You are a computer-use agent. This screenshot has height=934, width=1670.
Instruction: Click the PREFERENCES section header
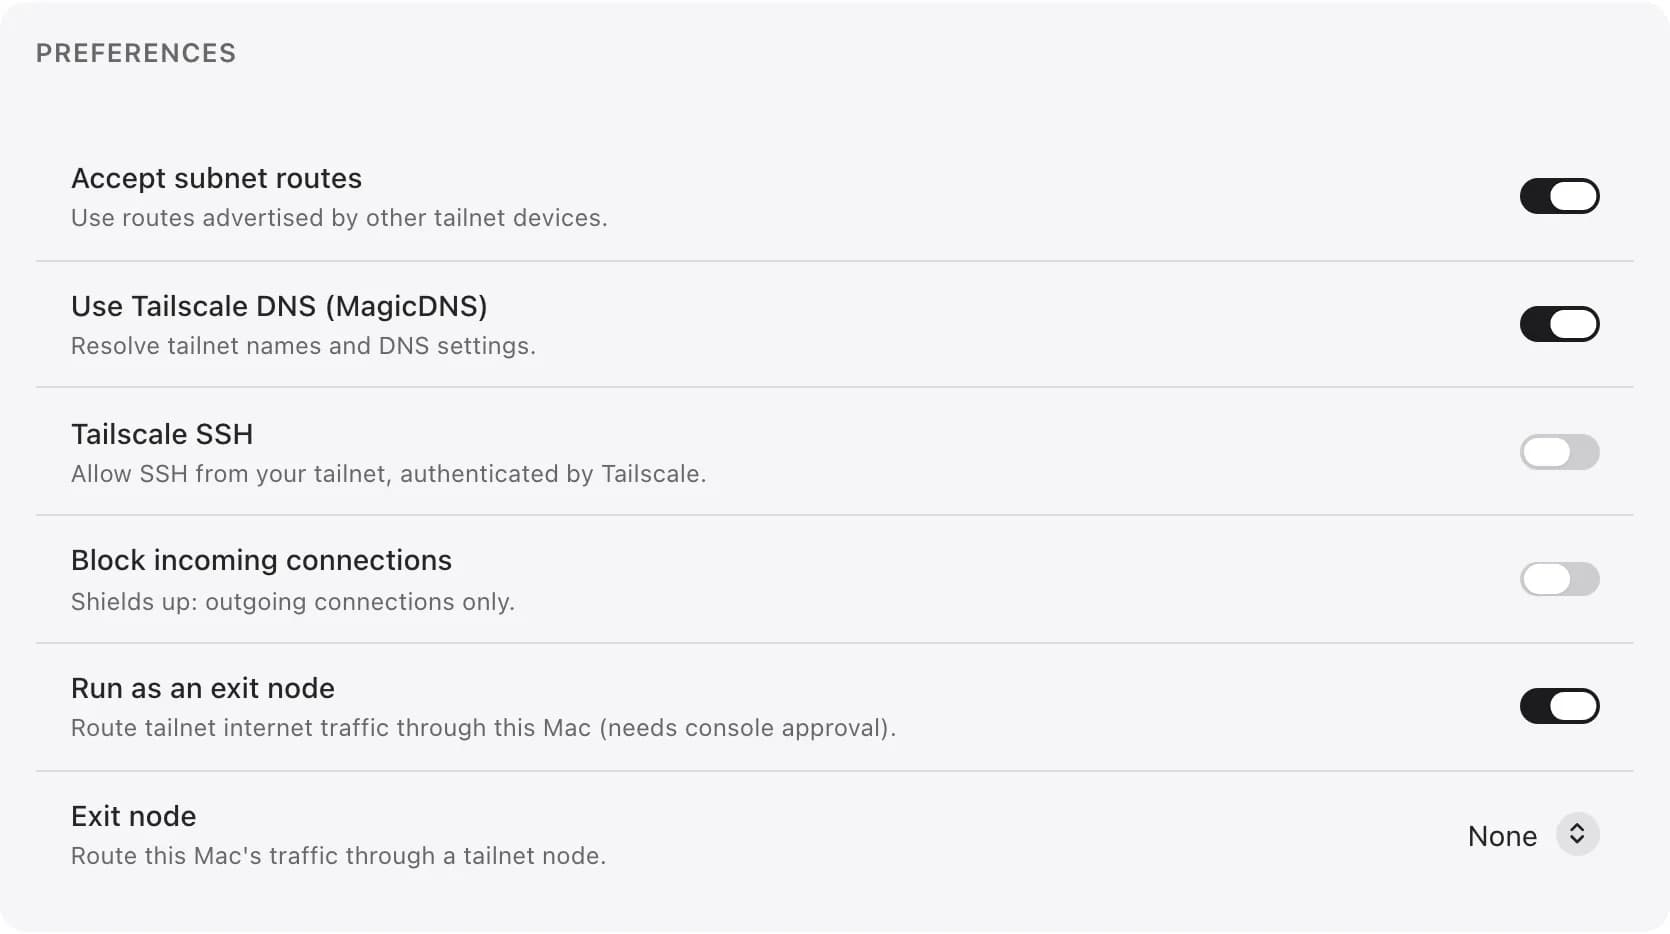pos(136,53)
